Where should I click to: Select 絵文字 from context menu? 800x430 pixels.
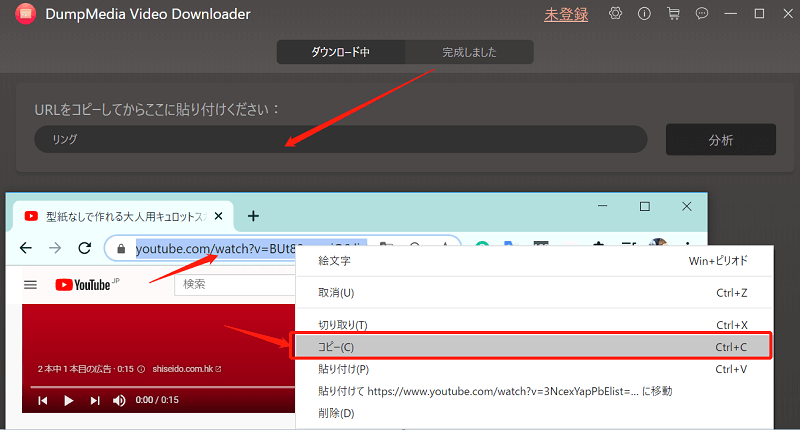(x=534, y=261)
